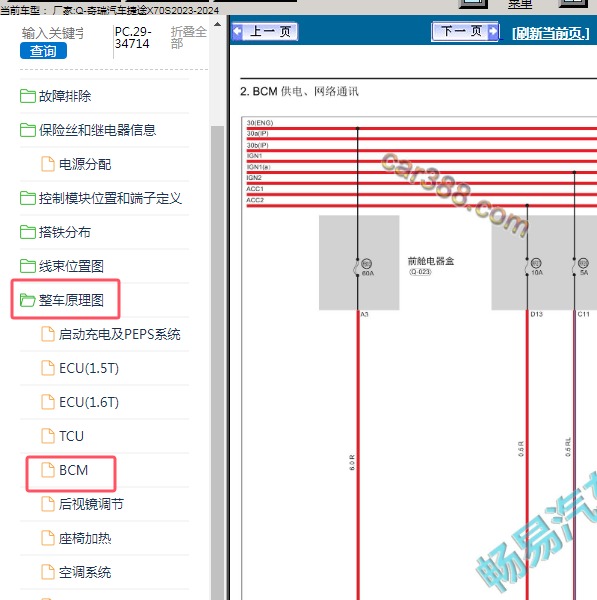The width and height of the screenshot is (597, 600).
Task: Click the folder icon beside 线束位置图
Action: pyautogui.click(x=28, y=266)
